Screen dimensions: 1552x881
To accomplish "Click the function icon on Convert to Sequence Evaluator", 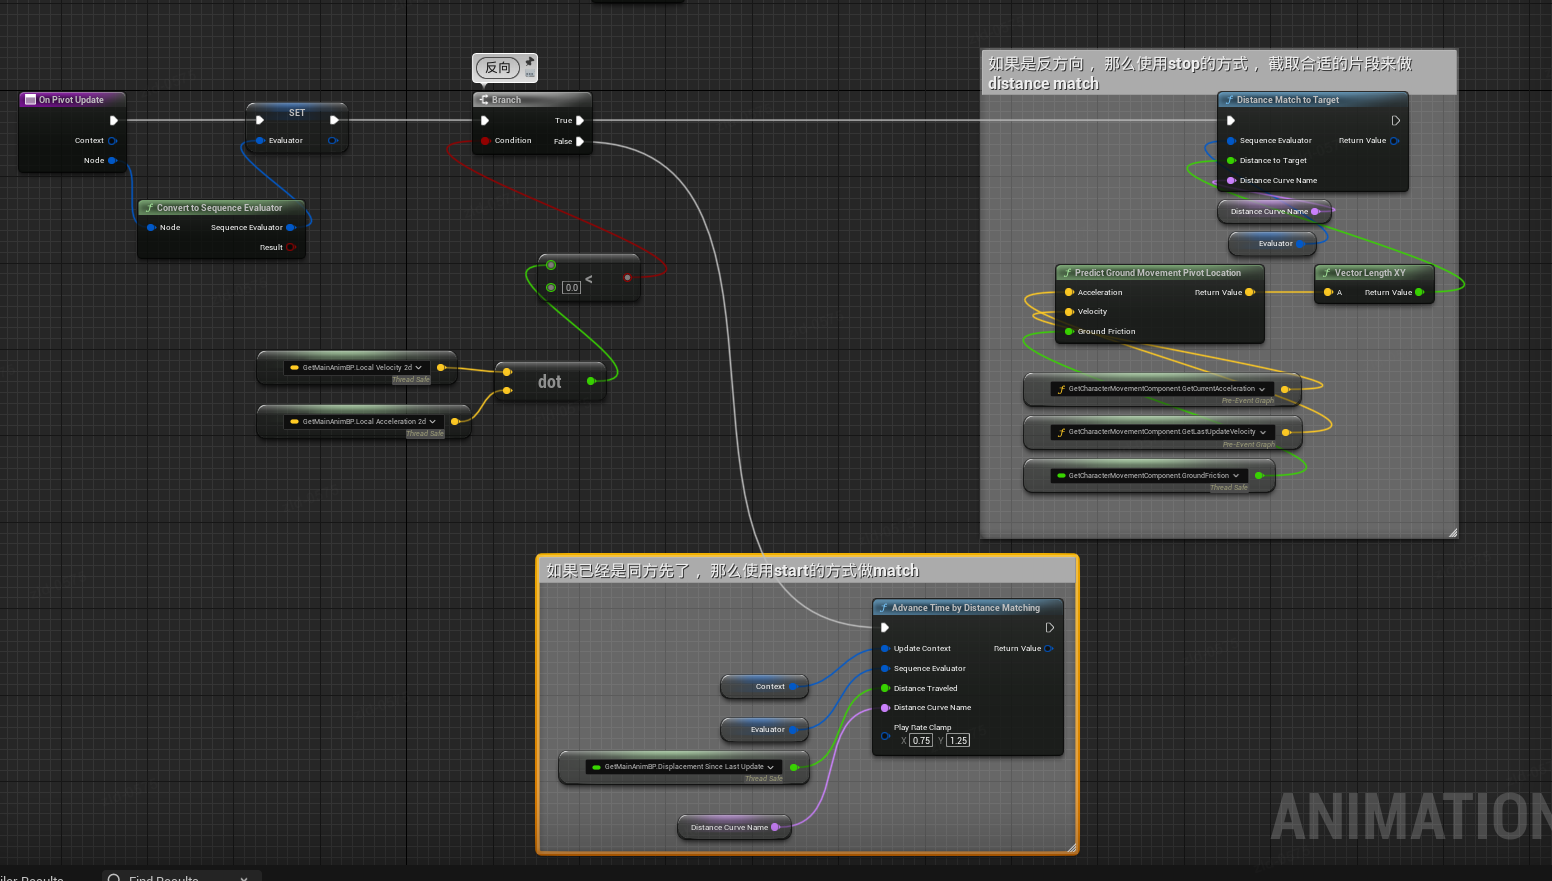I will point(149,208).
